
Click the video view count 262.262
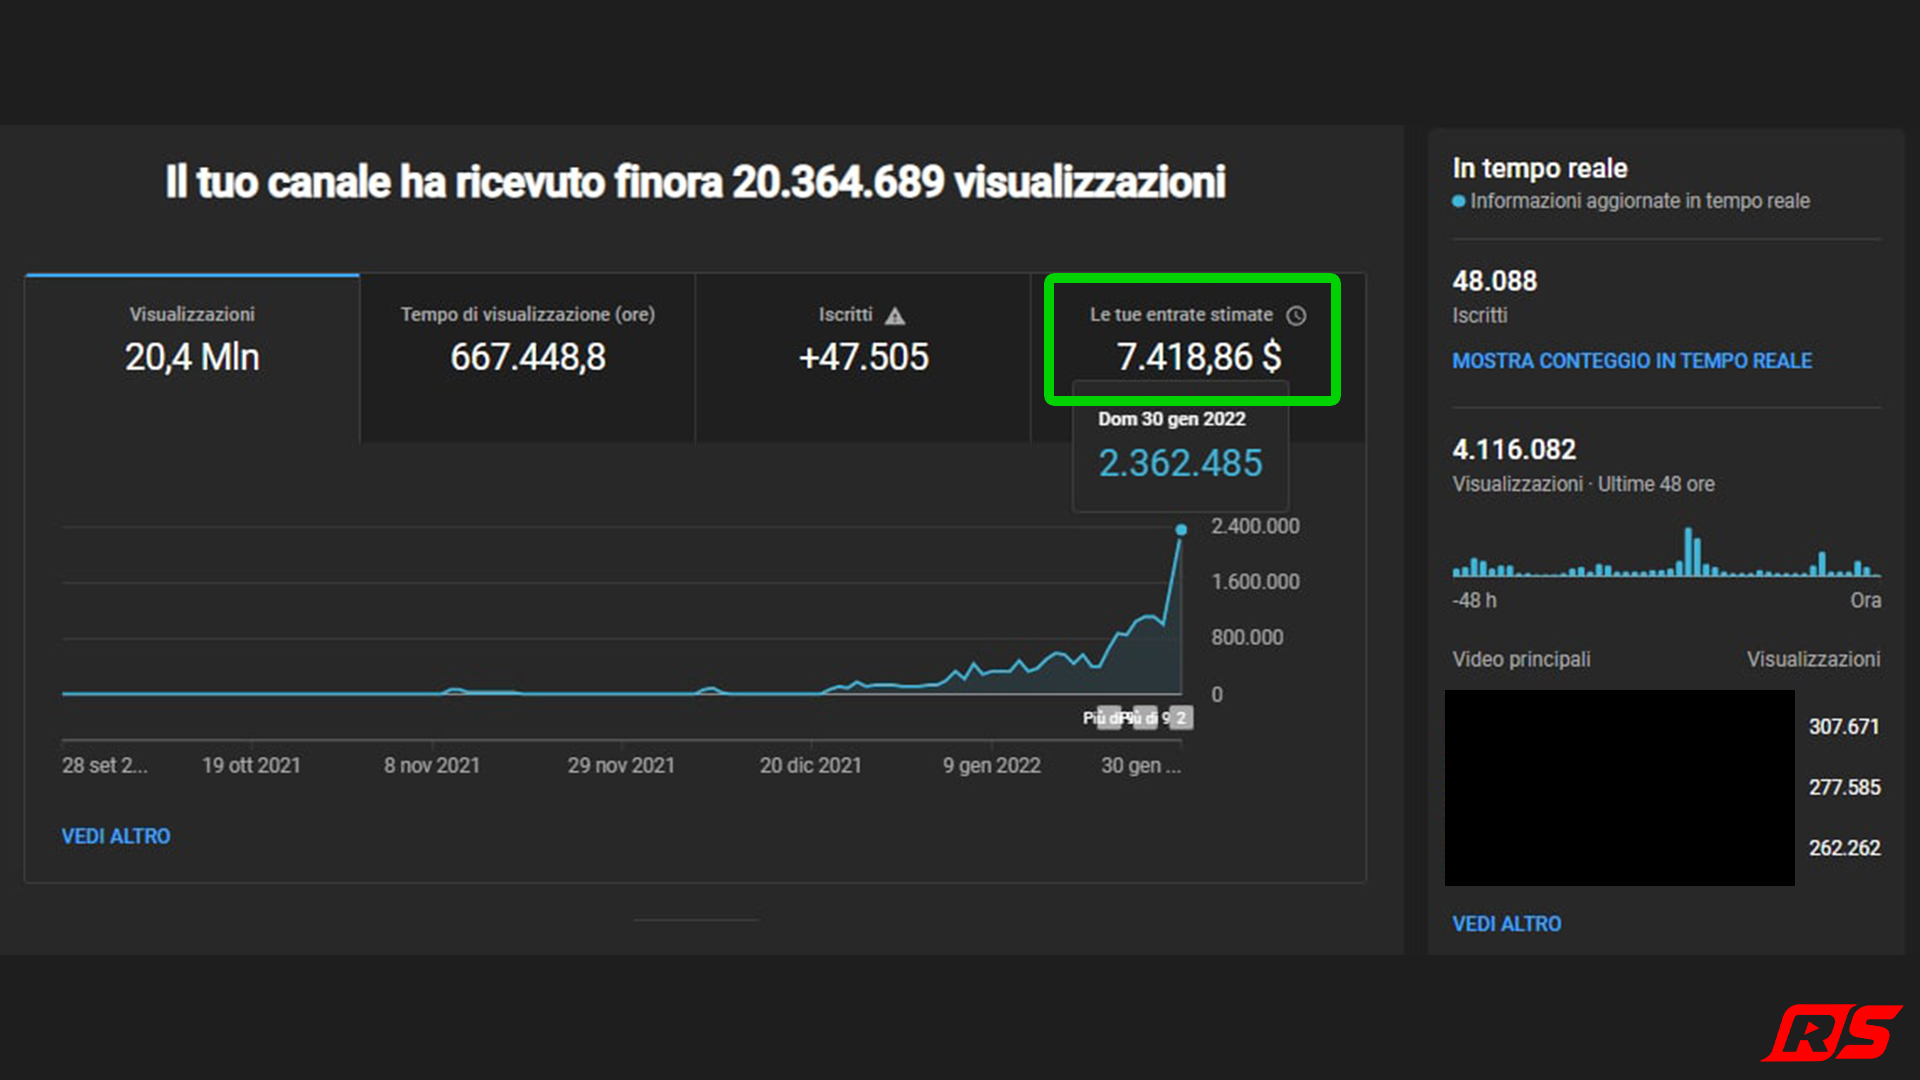click(x=1844, y=848)
